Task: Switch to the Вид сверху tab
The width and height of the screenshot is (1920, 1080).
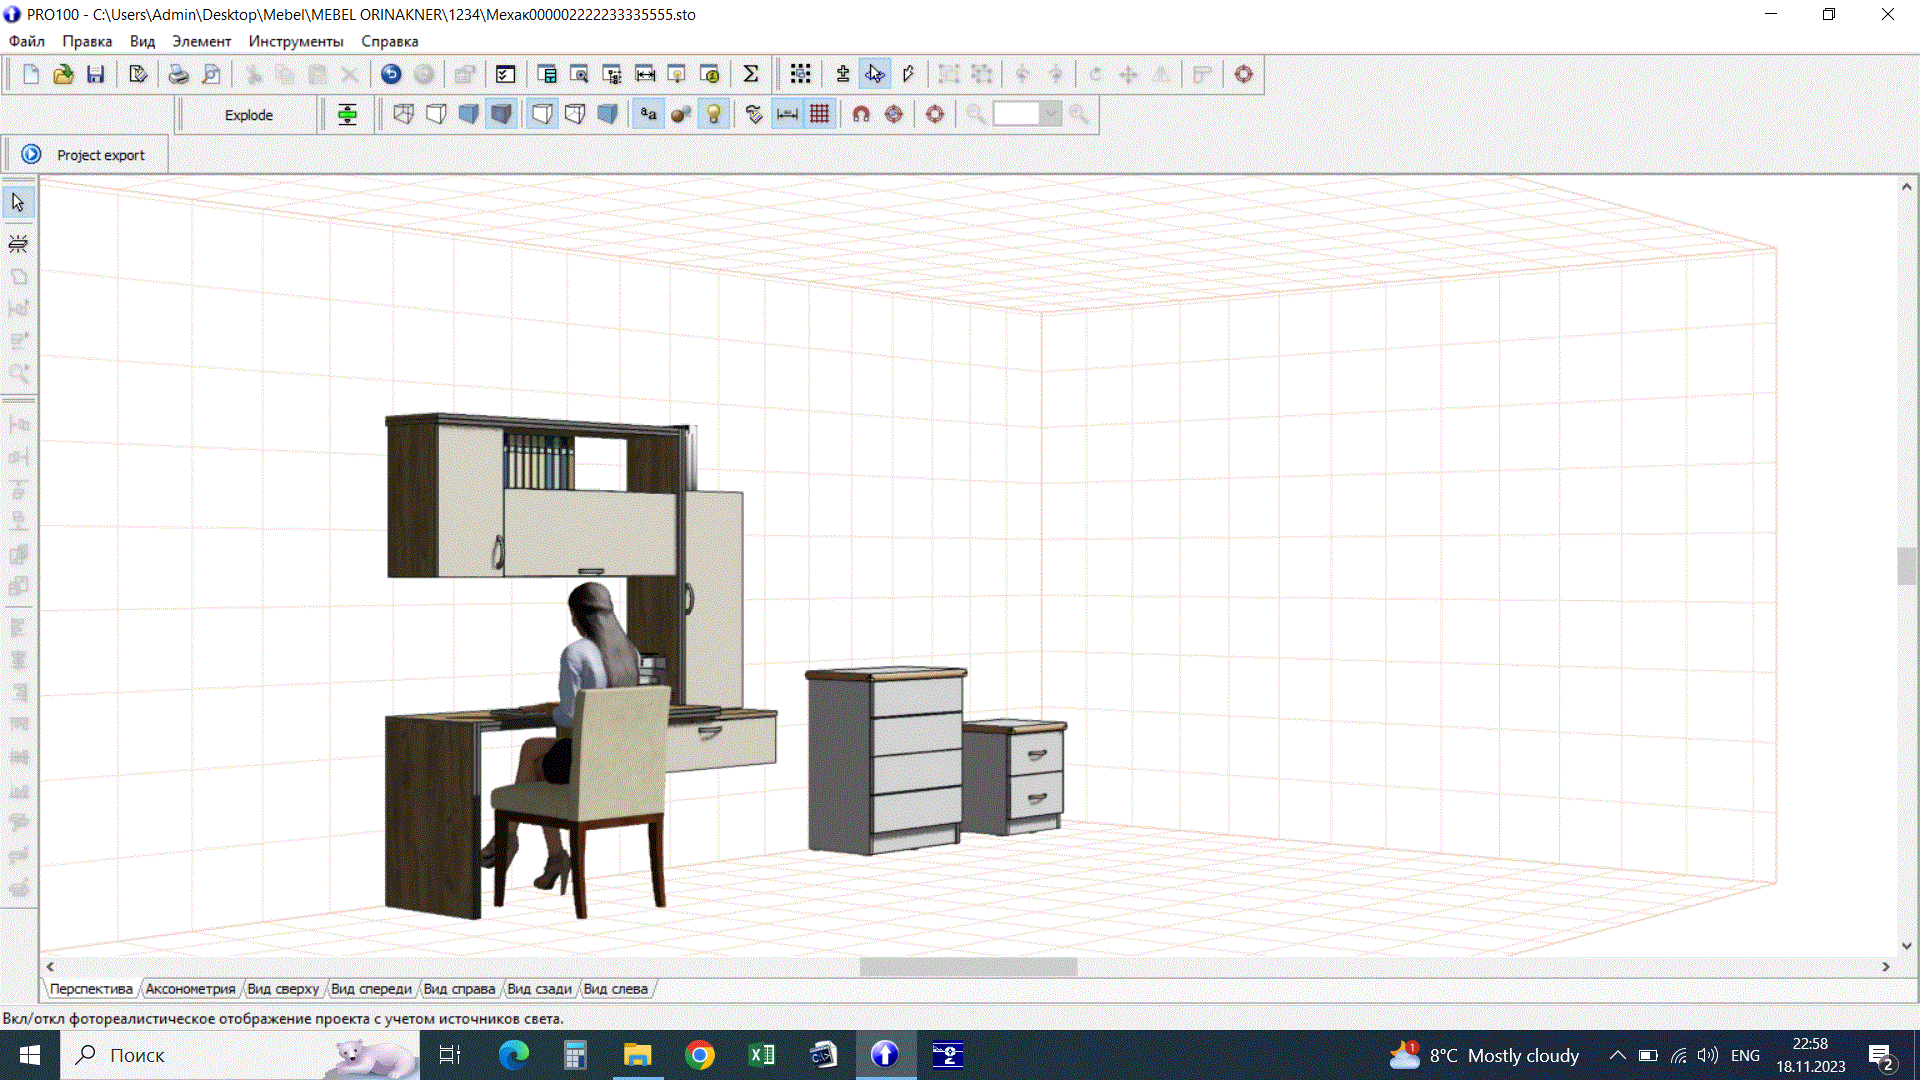Action: point(283,989)
